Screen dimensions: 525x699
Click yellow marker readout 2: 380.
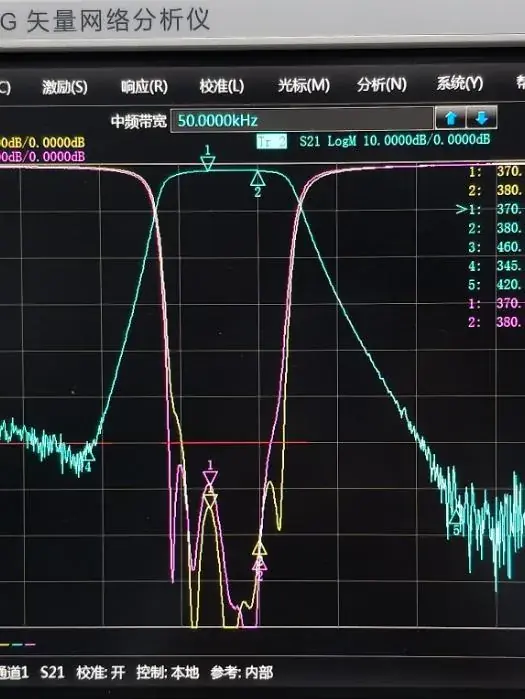click(496, 190)
